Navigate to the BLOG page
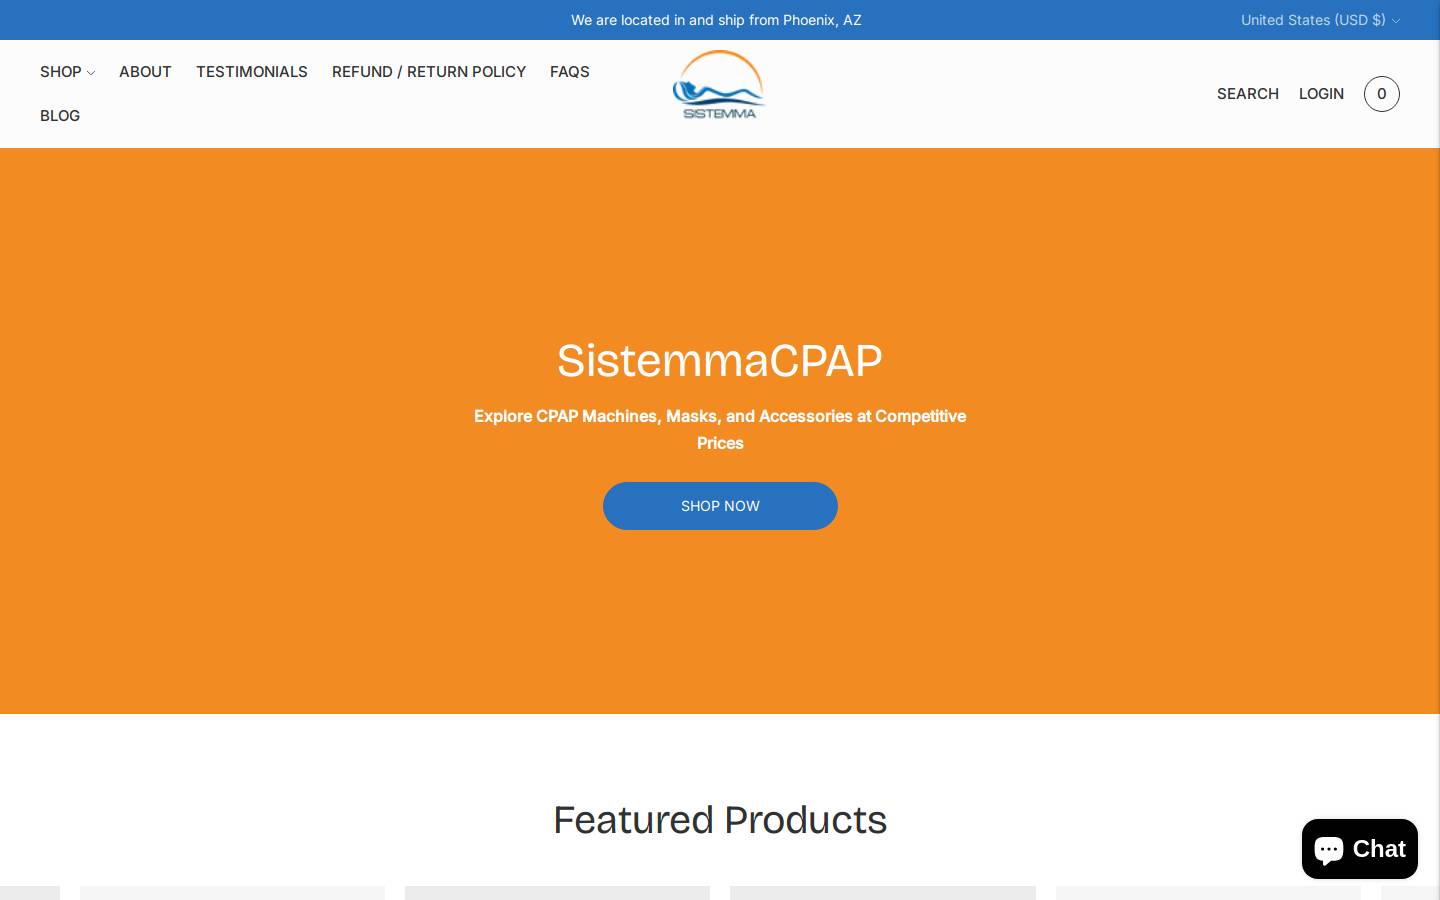 [60, 116]
